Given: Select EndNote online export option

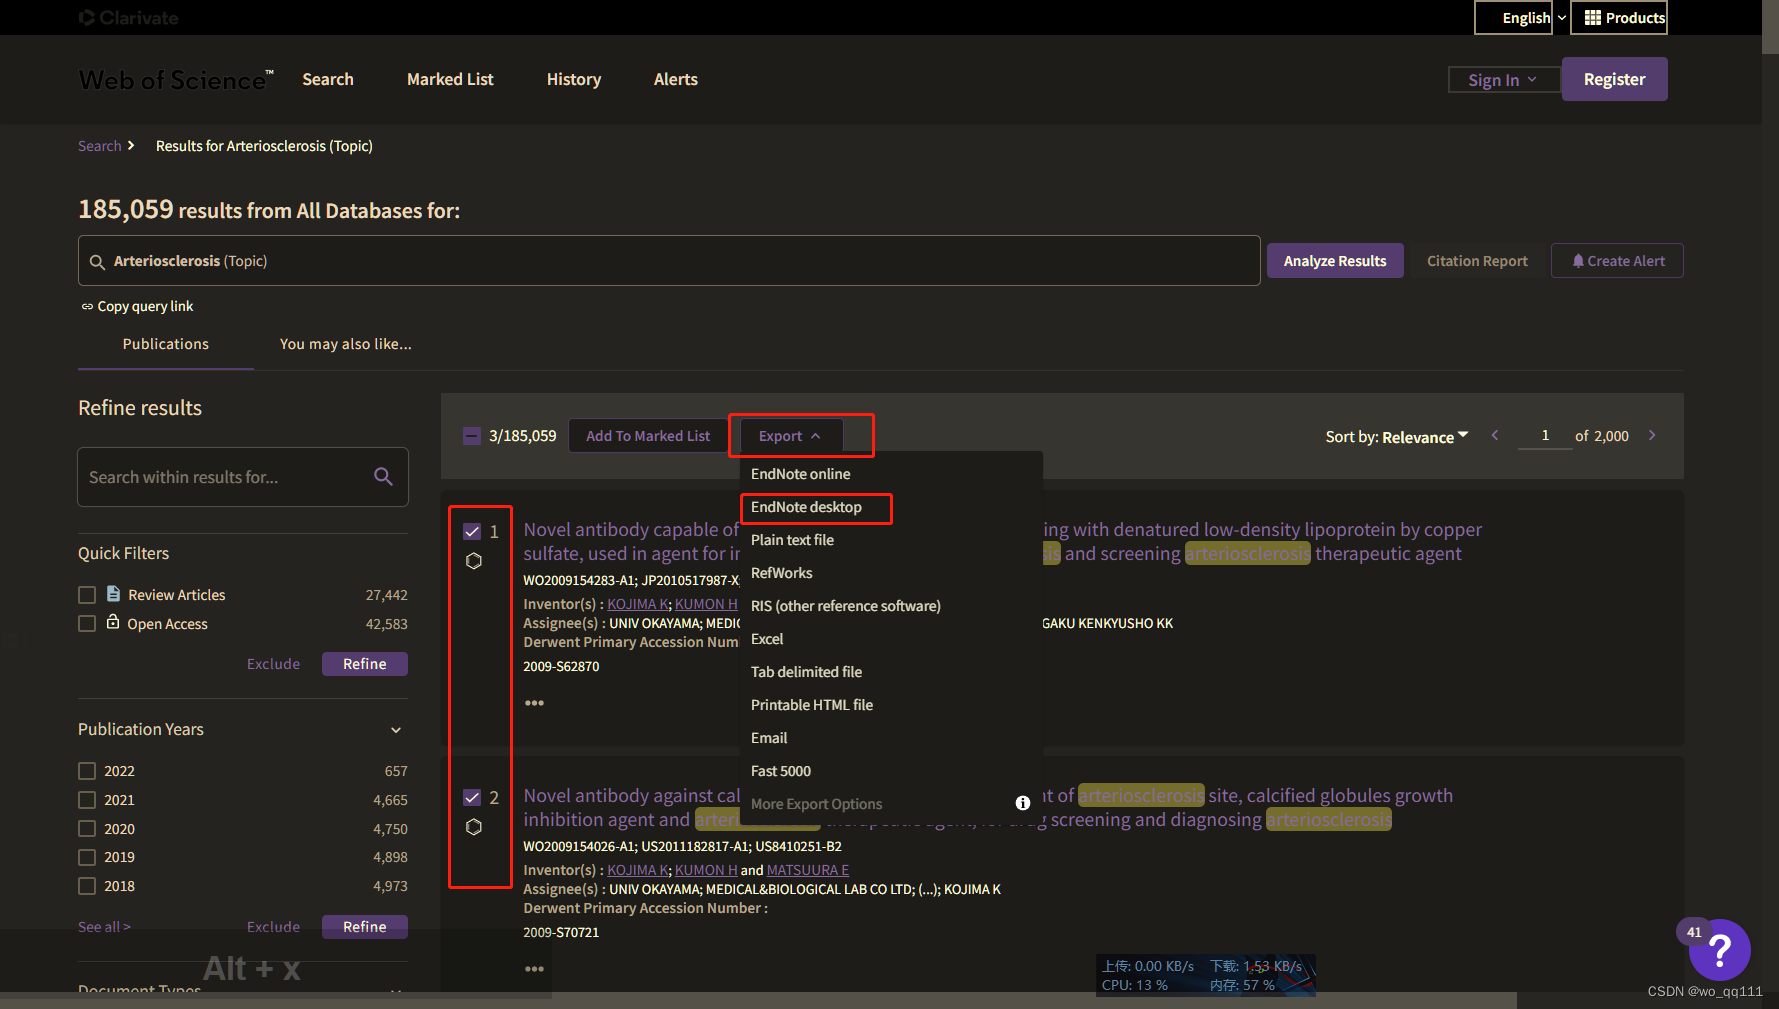Looking at the screenshot, I should click(x=800, y=474).
